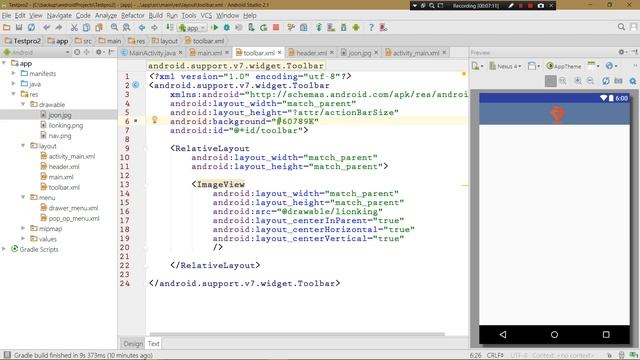640x360 pixels.
Task: Zoom in on the layout preview
Action: (578, 81)
